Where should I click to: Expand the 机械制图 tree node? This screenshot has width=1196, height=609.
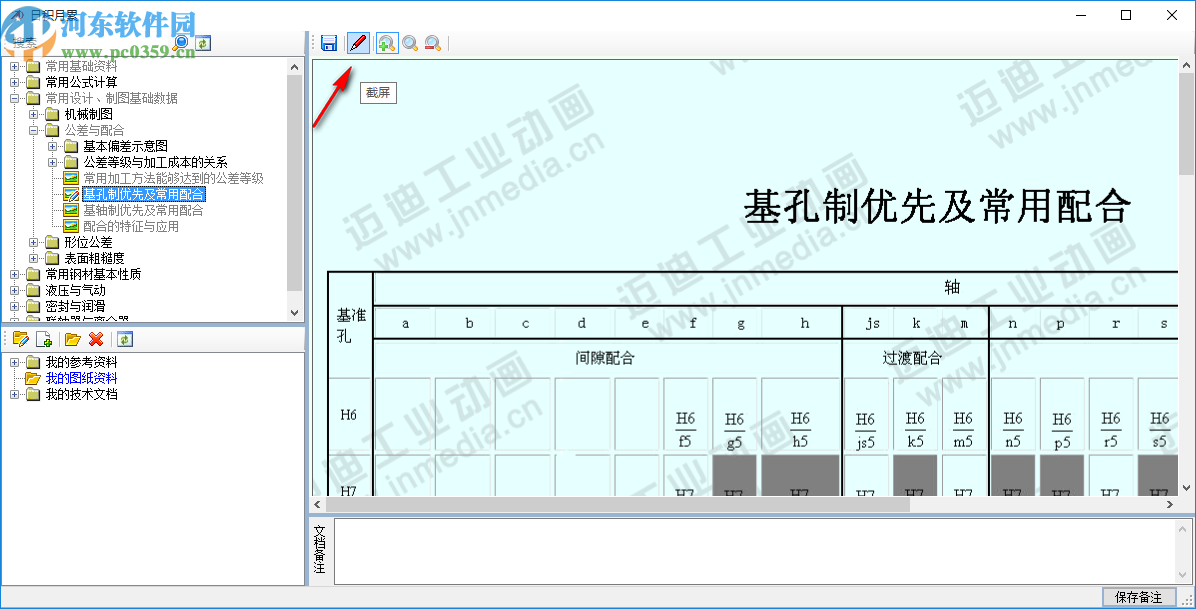pyautogui.click(x=35, y=113)
